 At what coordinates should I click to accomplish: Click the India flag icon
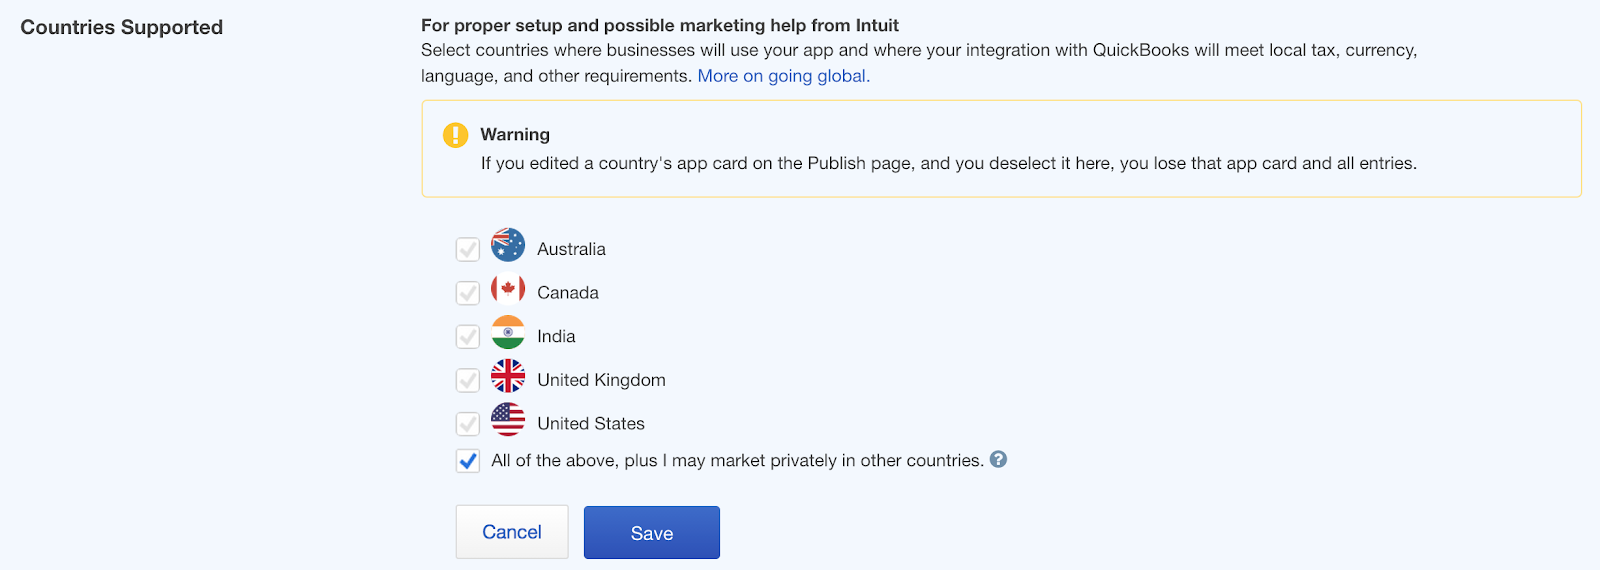point(508,332)
